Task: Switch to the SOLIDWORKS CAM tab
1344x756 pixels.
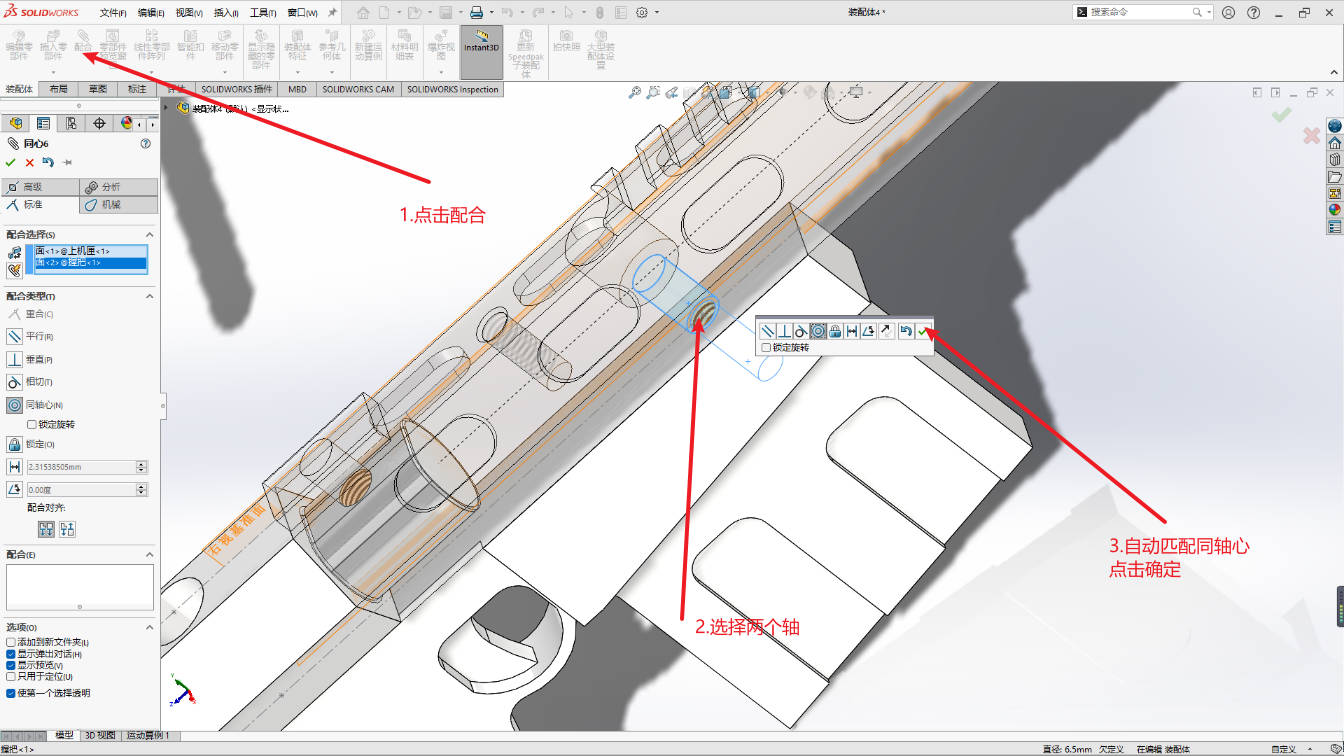Action: pos(356,89)
